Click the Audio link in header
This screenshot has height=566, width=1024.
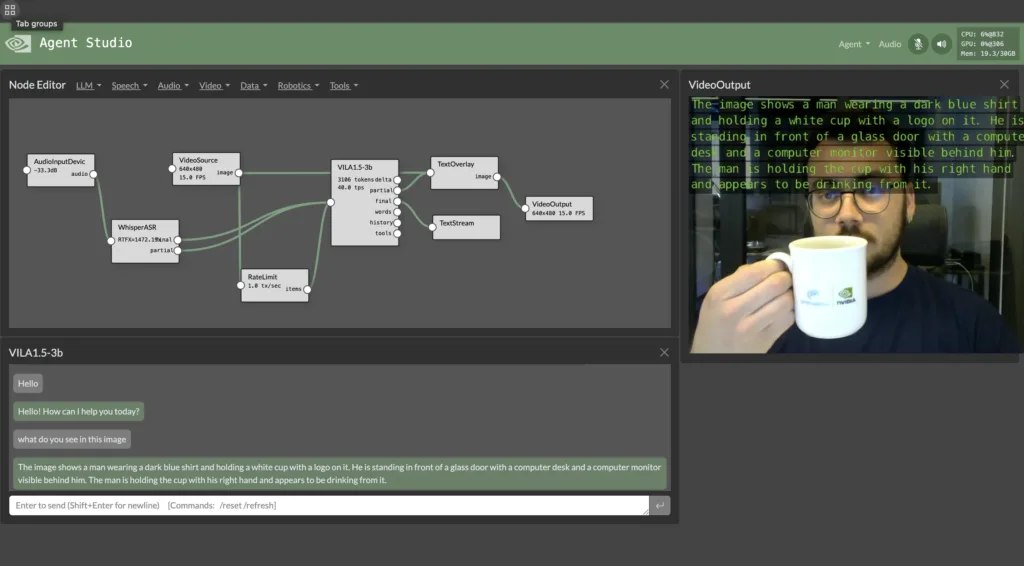tap(890, 44)
